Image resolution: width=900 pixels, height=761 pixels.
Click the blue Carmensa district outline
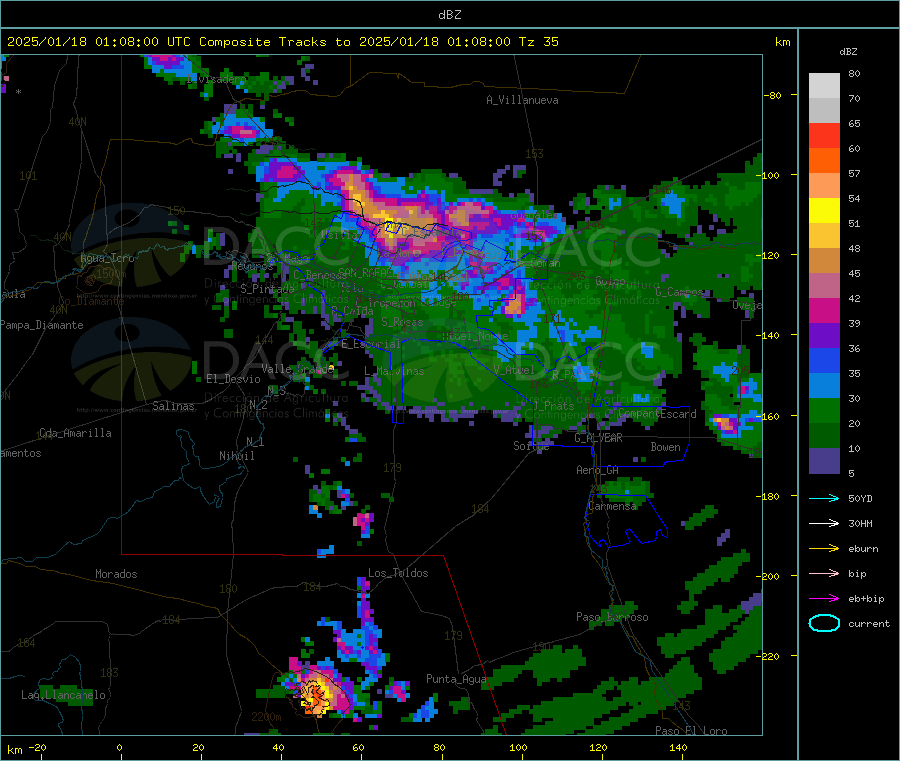pos(626,521)
